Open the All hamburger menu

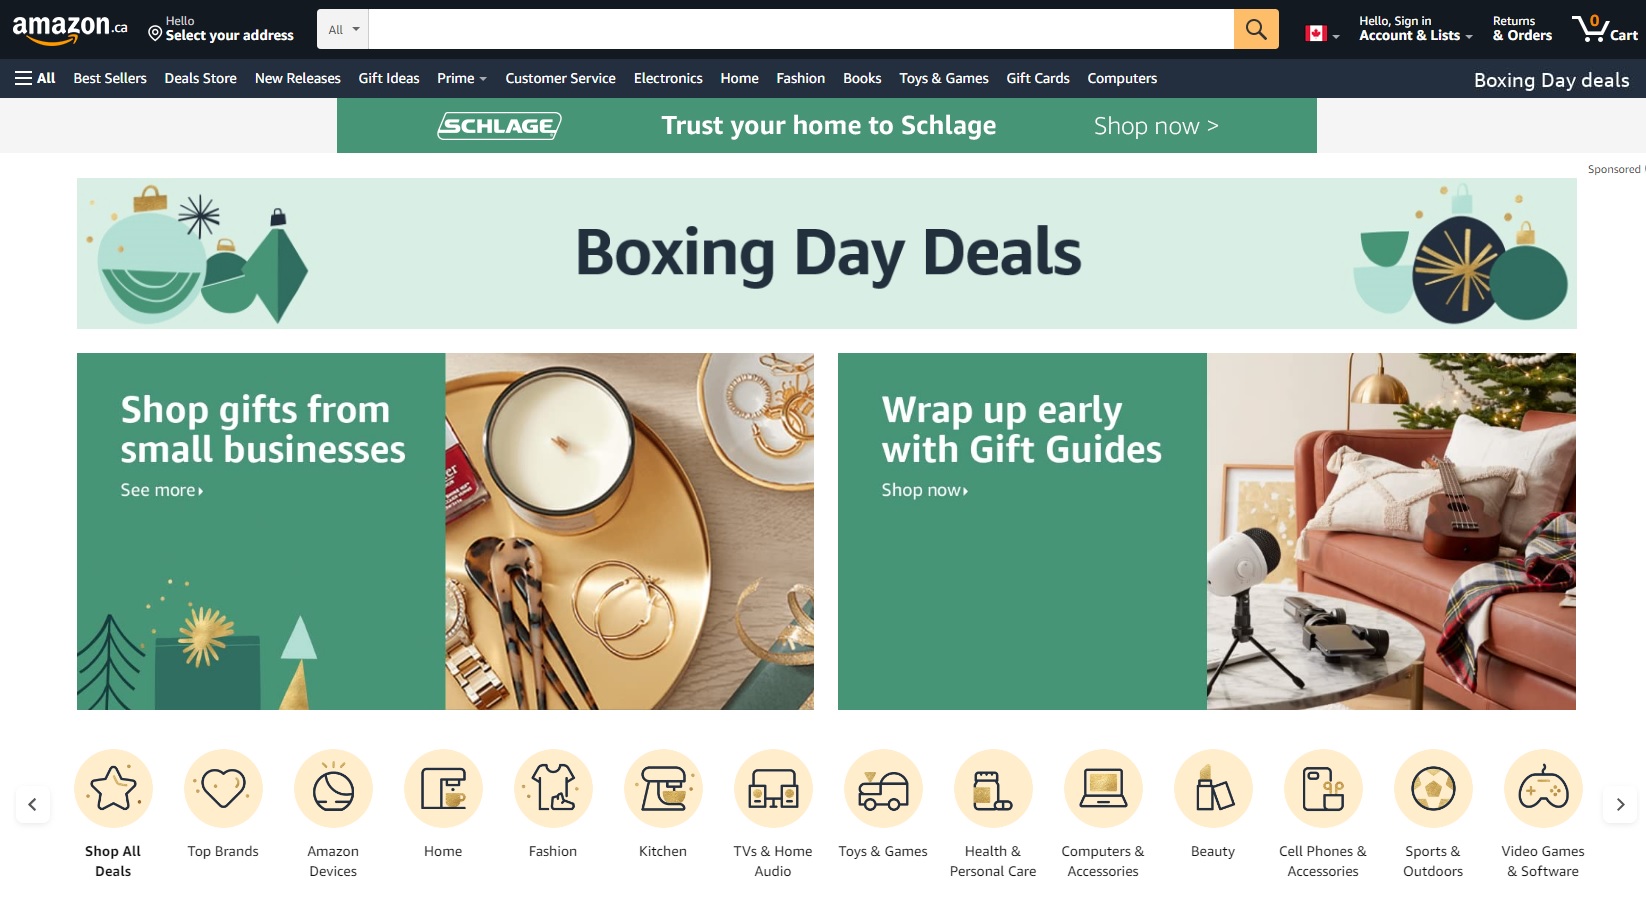pos(35,78)
